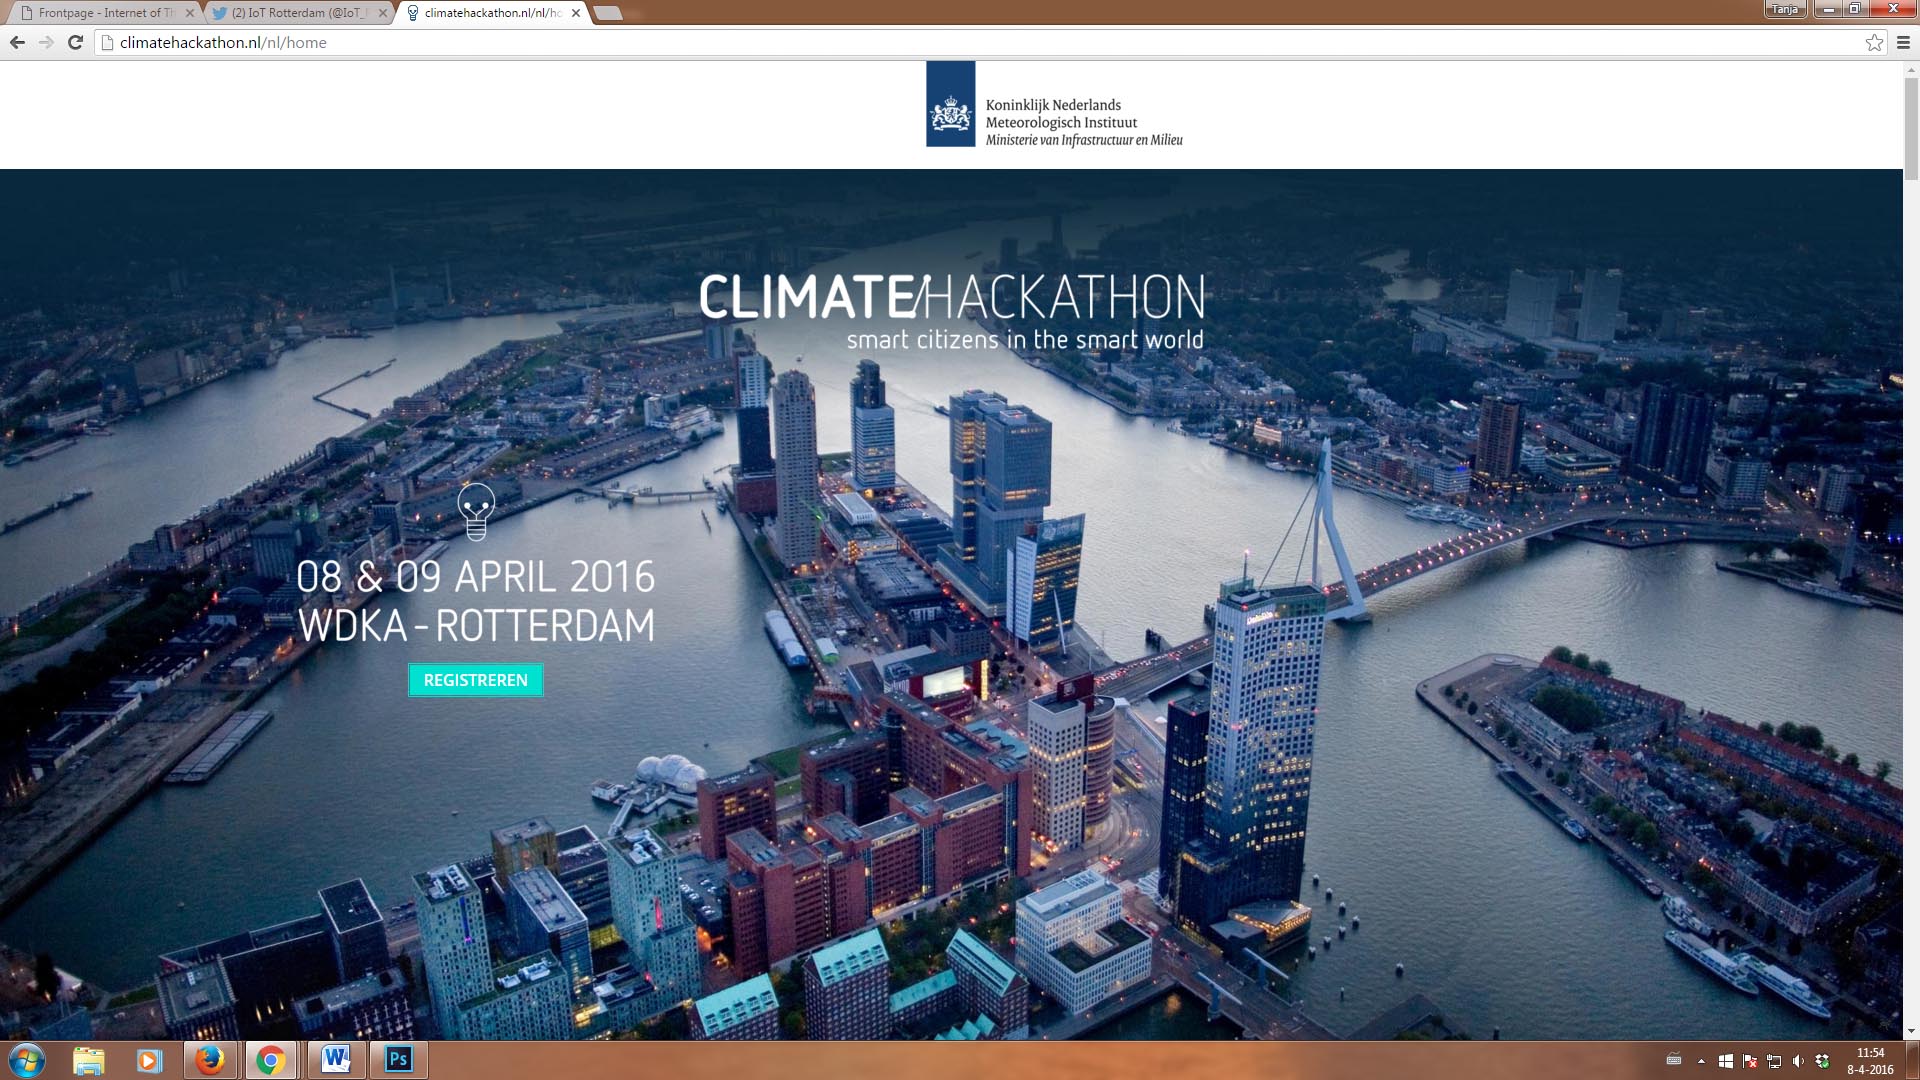The image size is (1920, 1080).
Task: Click the Climate Hackathon title logo
Action: click(x=951, y=297)
